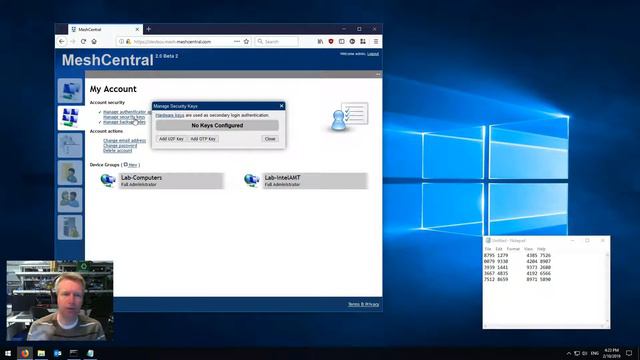The image size is (640, 360).
Task: Click the Close button in security keys dialog
Action: click(270, 139)
